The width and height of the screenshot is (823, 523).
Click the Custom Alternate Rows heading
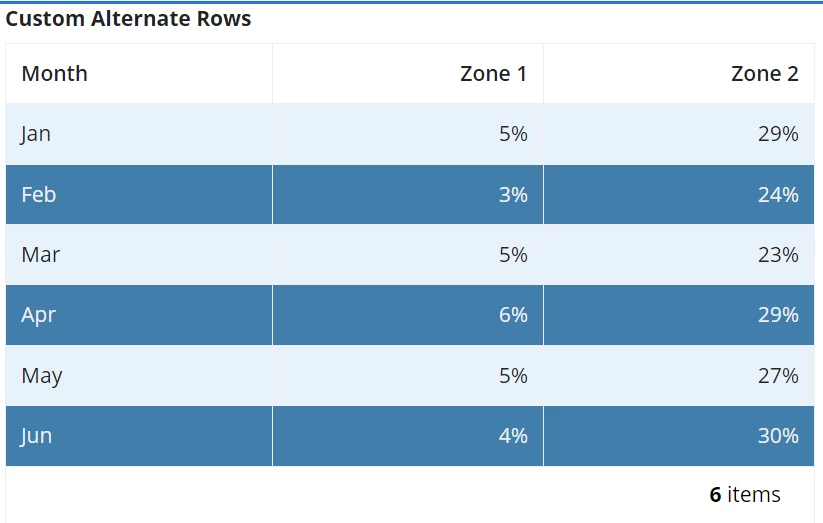point(128,19)
